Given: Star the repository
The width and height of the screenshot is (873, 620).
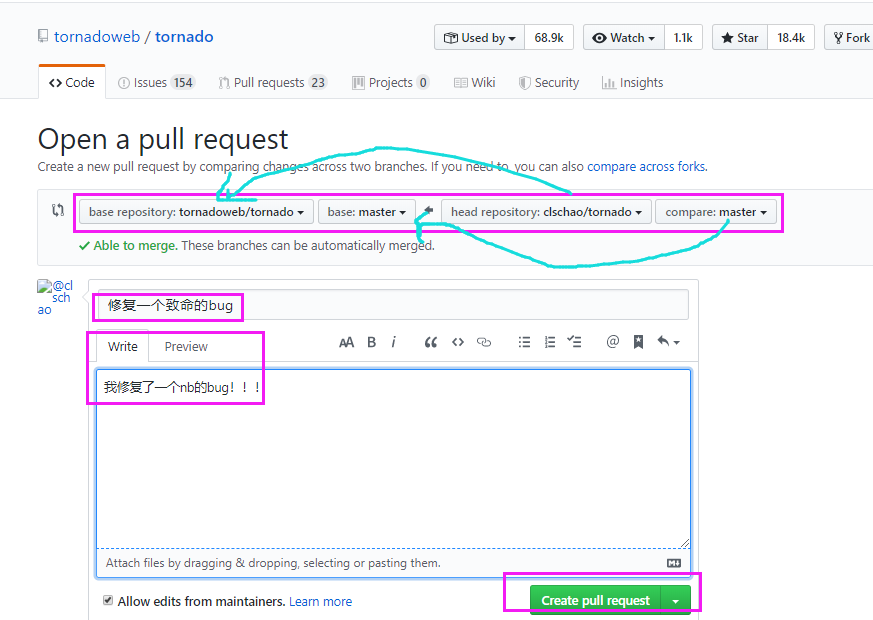Looking at the screenshot, I should tap(740, 38).
